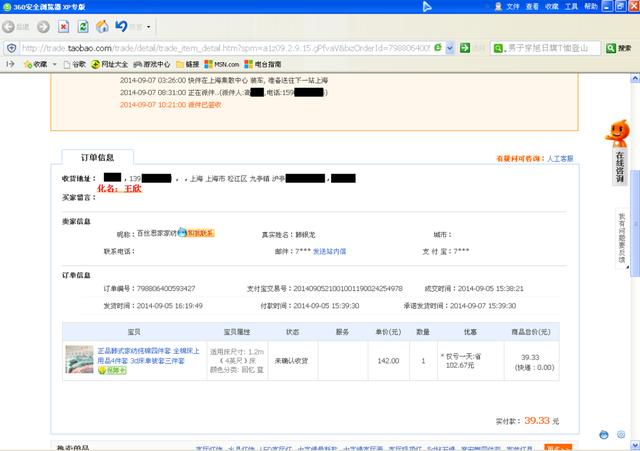Click the red 2014-09-07 10:21:00 tracking entry
Viewport: 640px width, 451px height.
pos(171,105)
